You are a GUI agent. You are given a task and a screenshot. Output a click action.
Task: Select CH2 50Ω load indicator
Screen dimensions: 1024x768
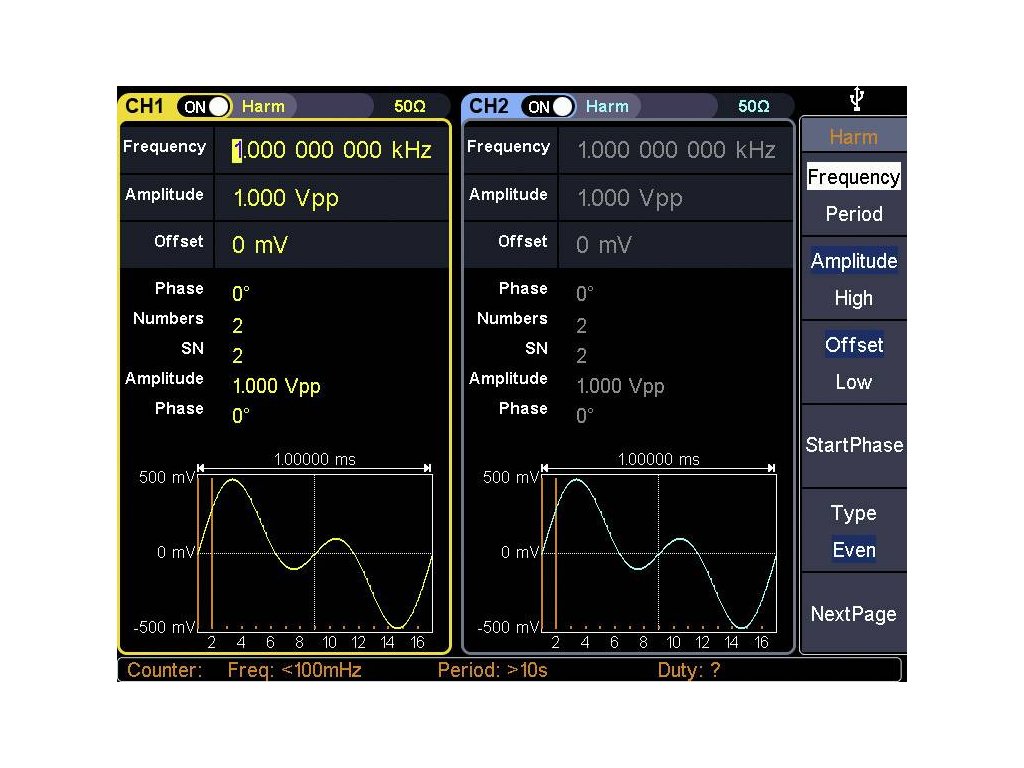pos(753,106)
